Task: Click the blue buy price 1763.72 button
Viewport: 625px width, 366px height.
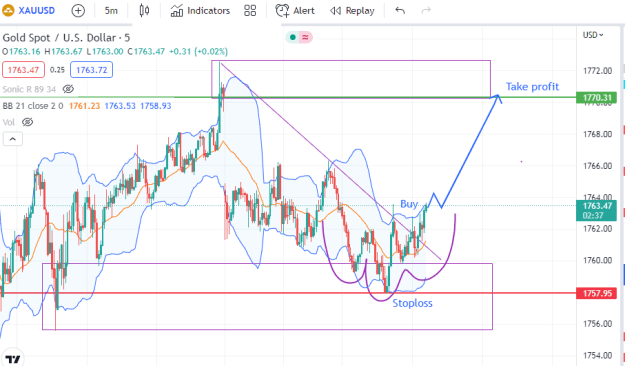Action: (x=92, y=70)
